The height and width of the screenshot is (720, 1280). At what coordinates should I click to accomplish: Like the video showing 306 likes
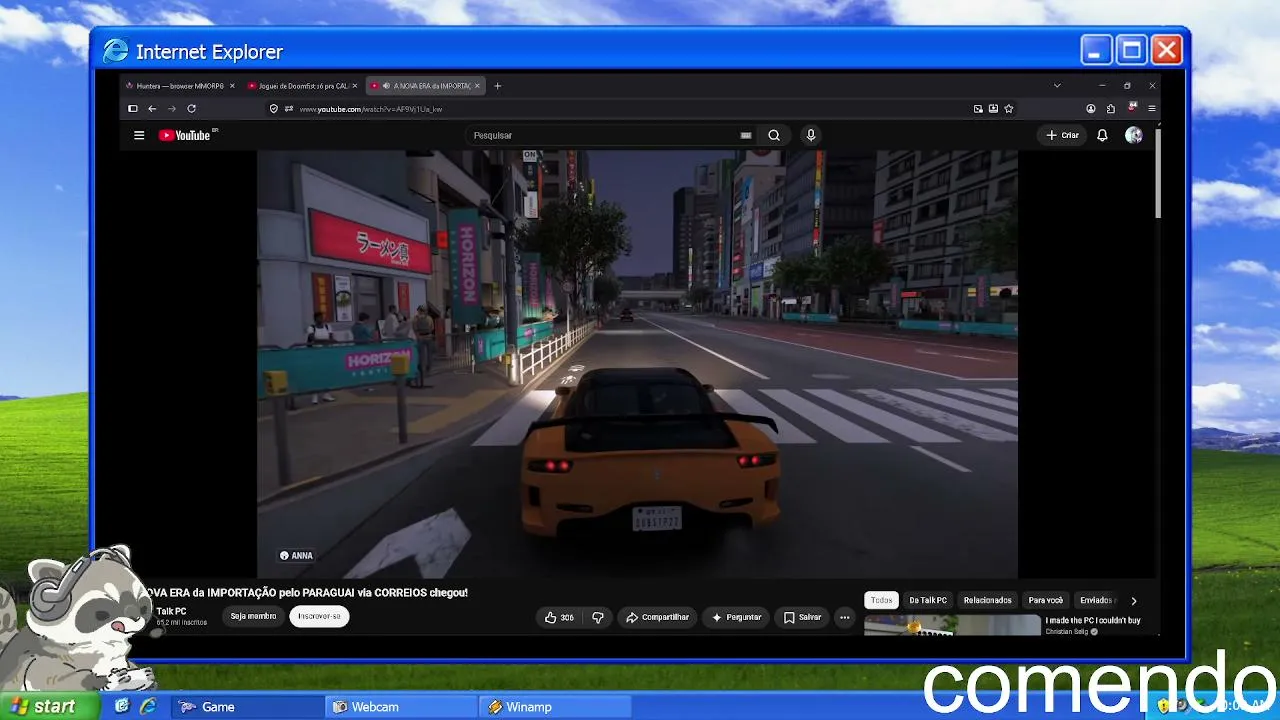(559, 617)
